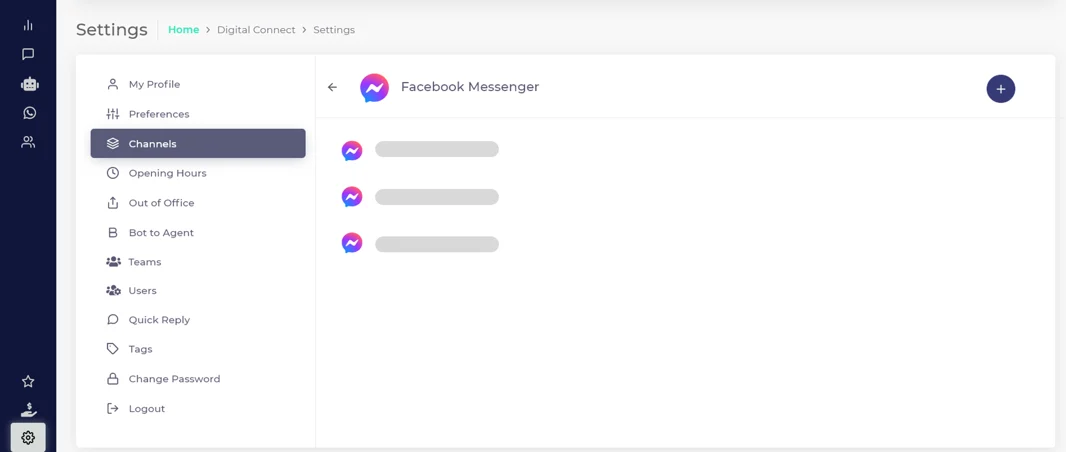This screenshot has height=452, width=1066.
Task: Go back using the left arrow
Action: tap(332, 87)
